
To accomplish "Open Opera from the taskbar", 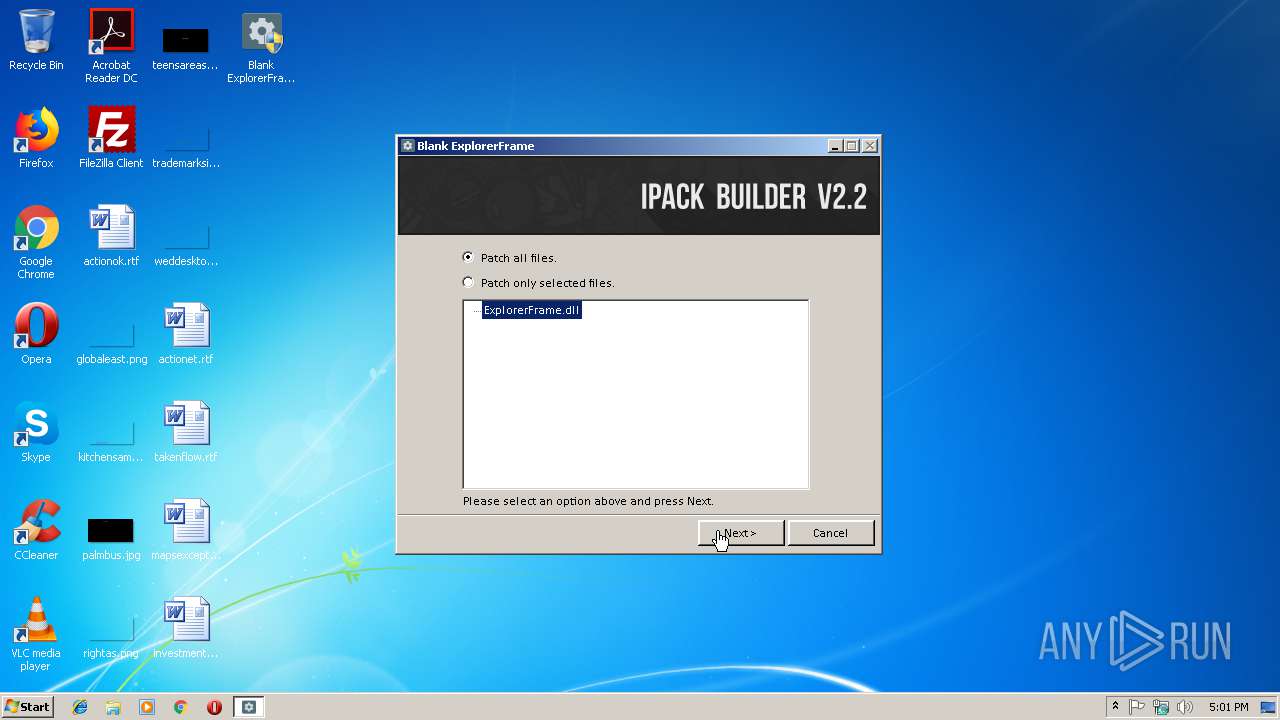I will tap(214, 707).
